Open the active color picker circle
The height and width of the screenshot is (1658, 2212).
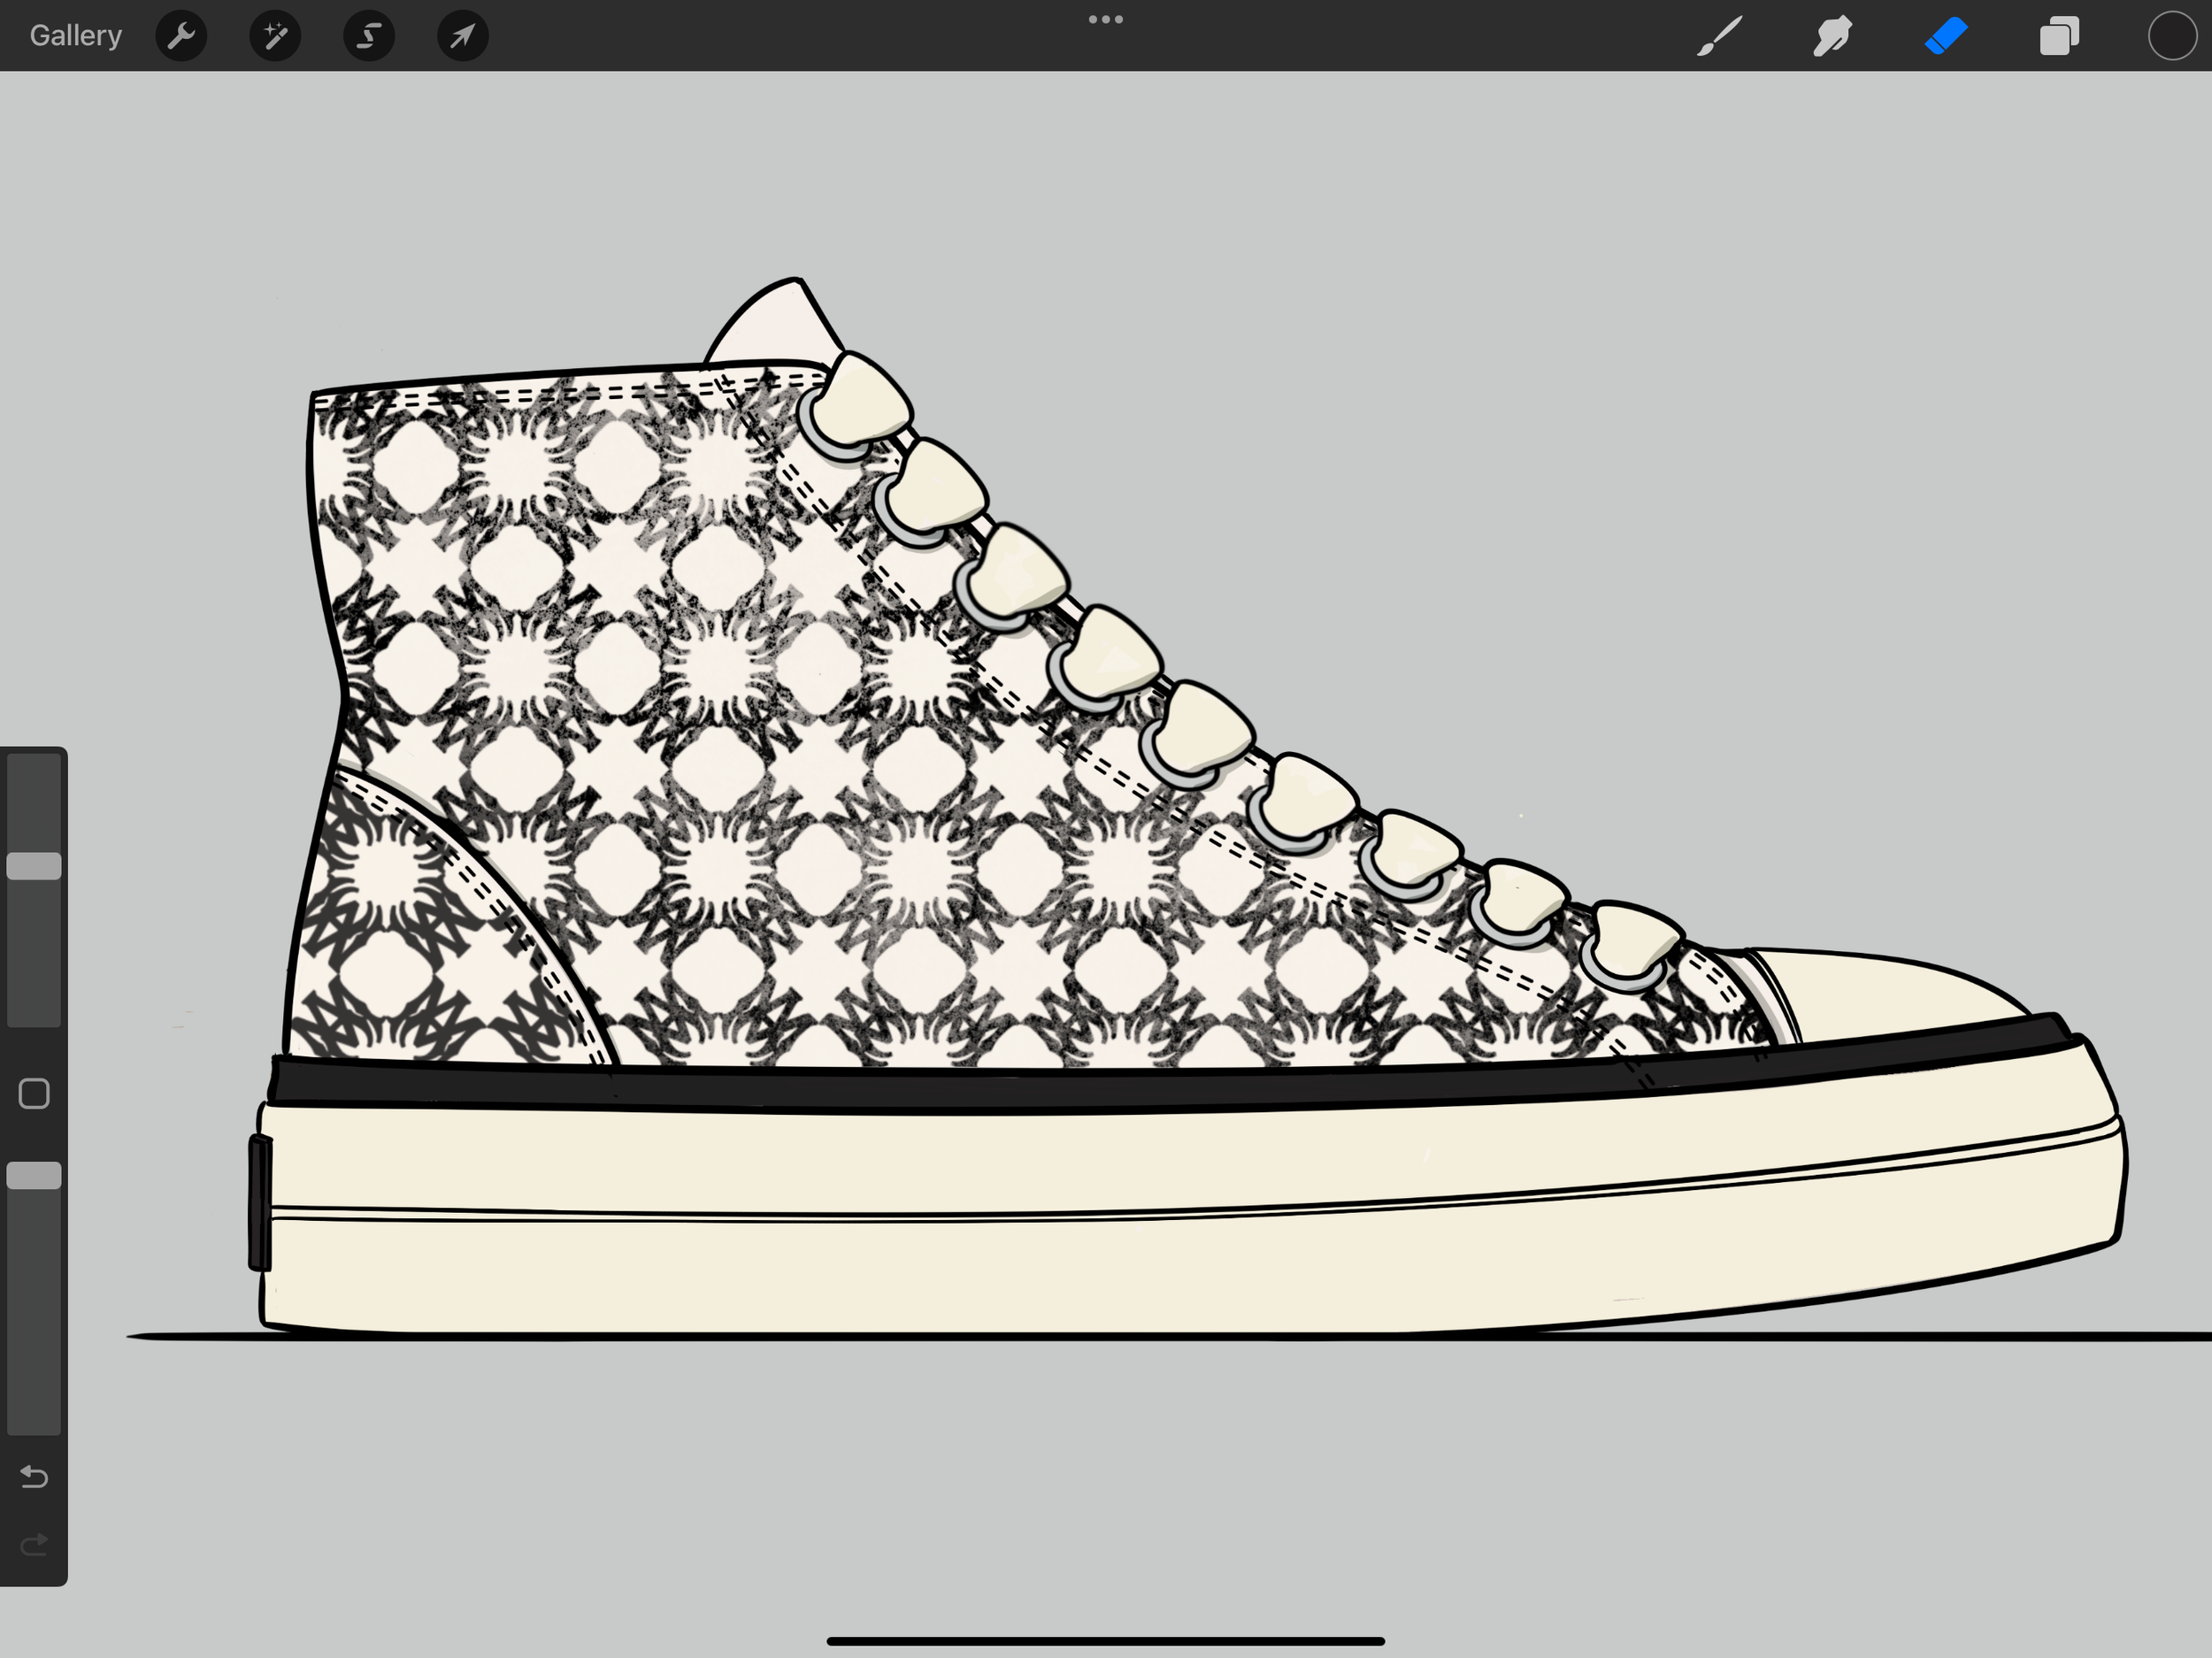pos(2171,36)
